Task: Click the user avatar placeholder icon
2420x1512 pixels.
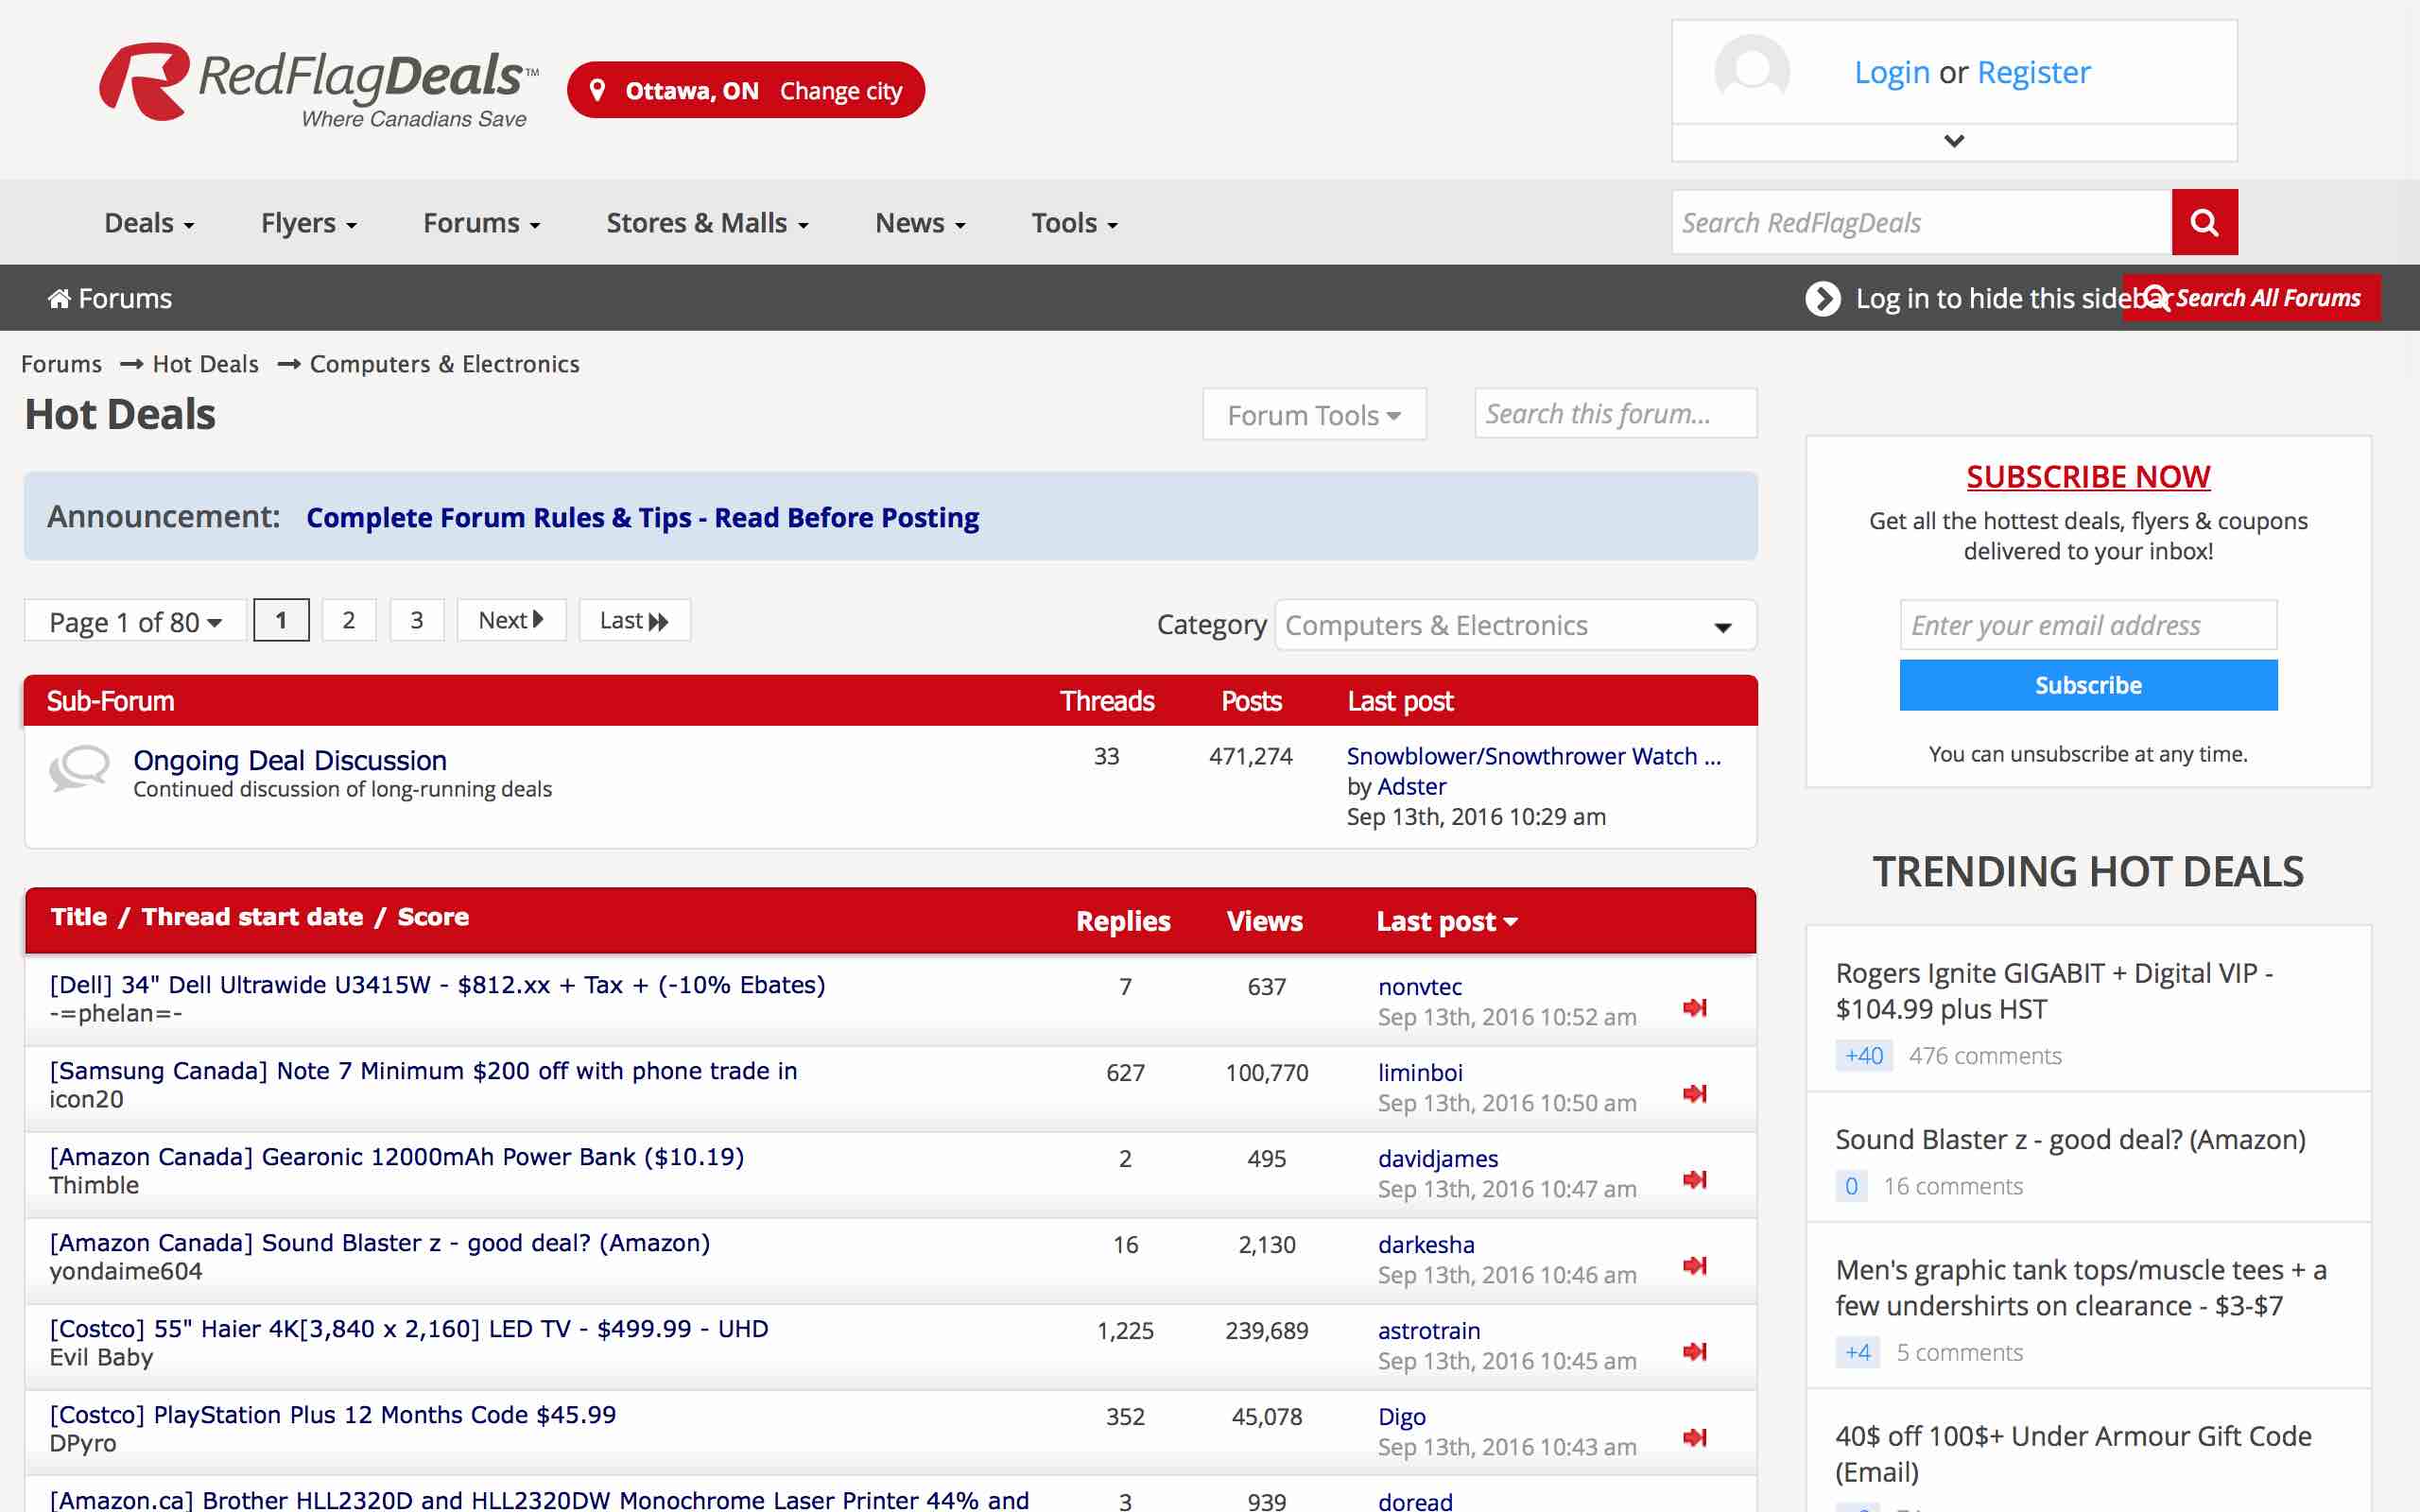Action: tap(1751, 72)
